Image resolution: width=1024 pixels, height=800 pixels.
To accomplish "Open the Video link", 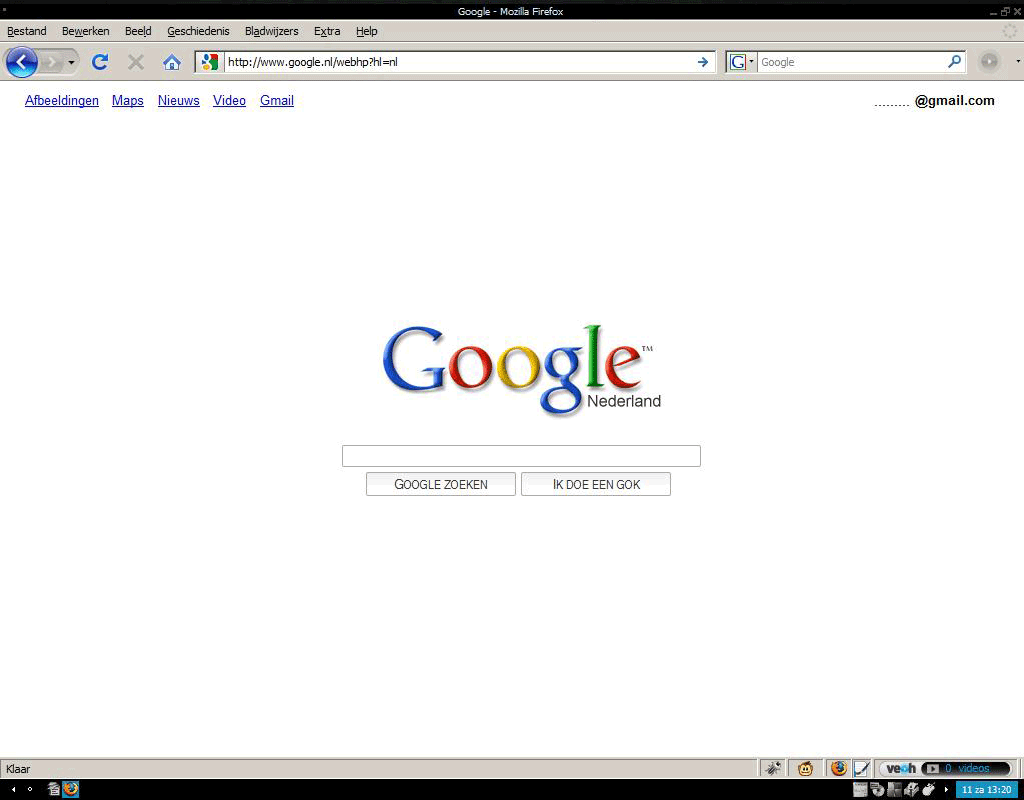I will pyautogui.click(x=229, y=101).
